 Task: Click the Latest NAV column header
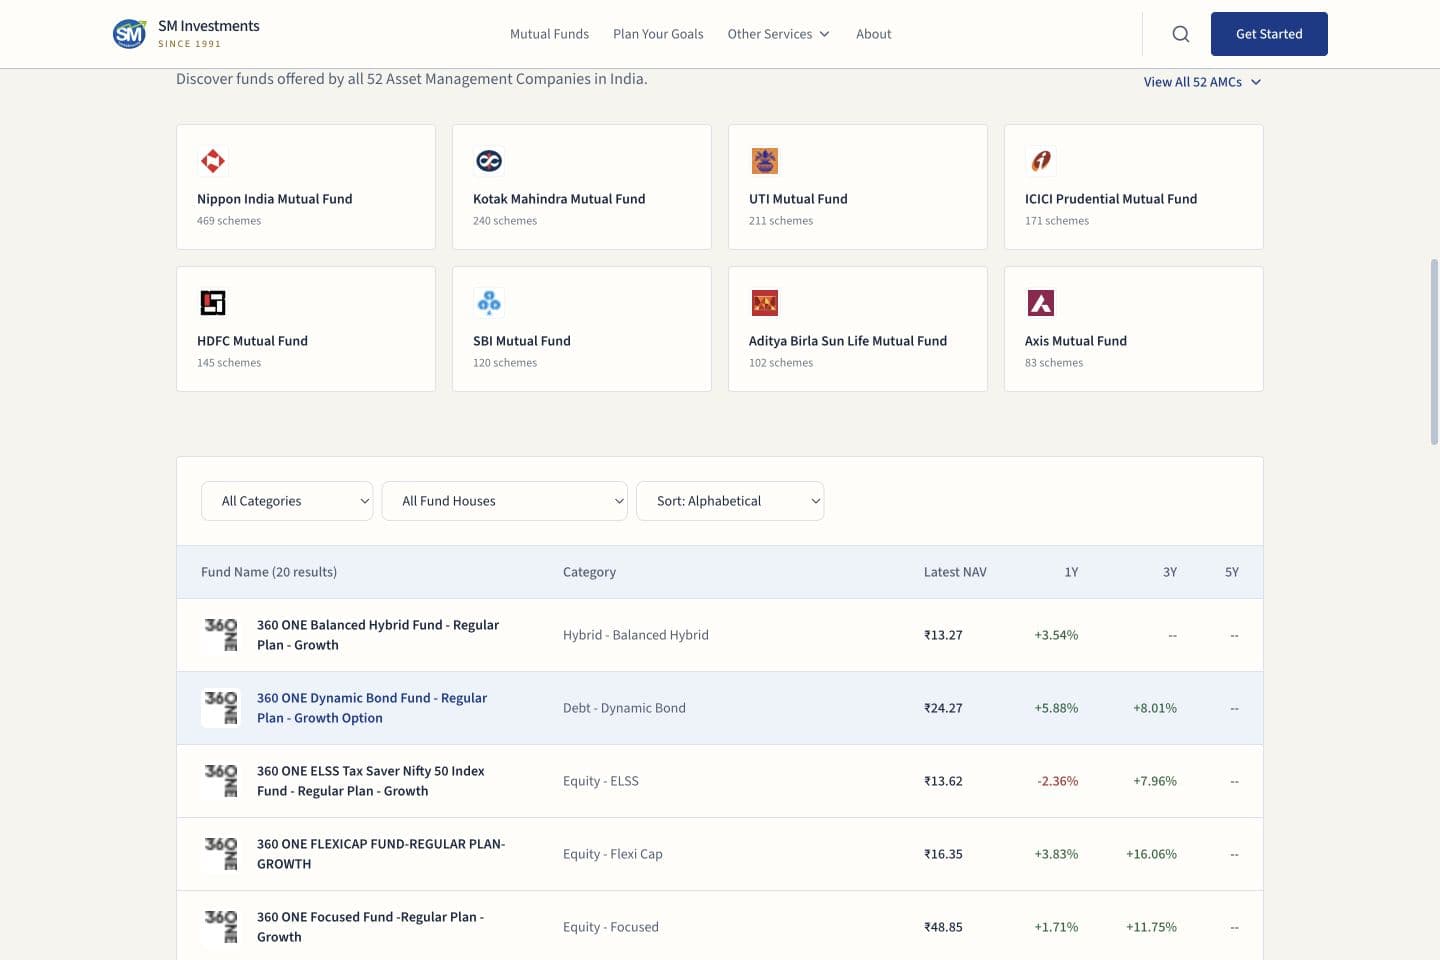point(955,572)
